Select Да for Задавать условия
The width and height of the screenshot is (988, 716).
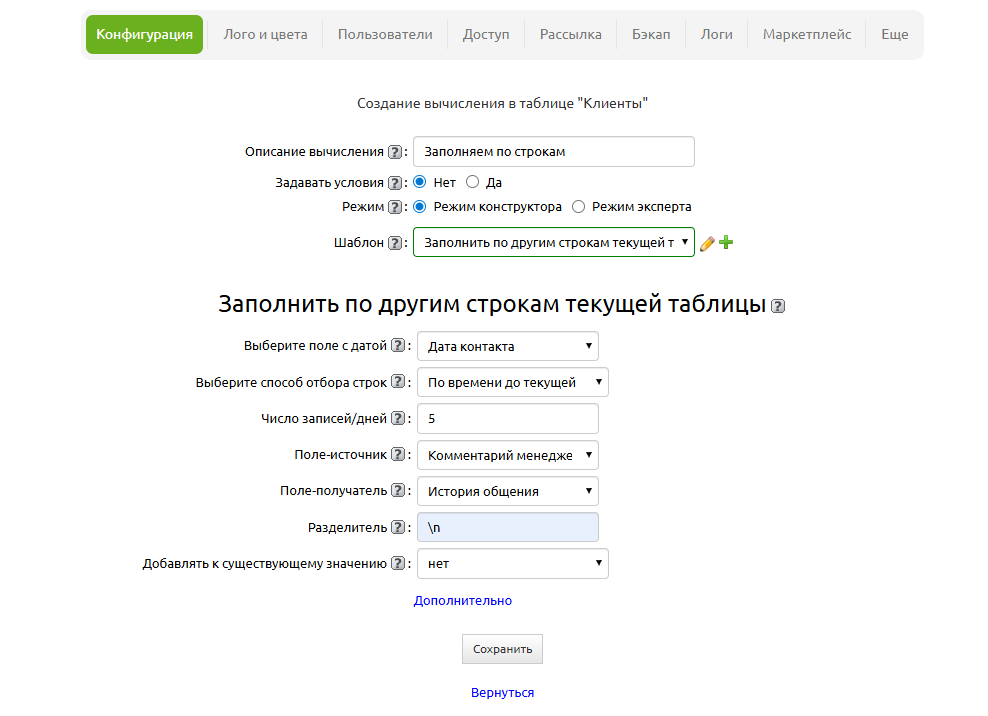pos(472,182)
